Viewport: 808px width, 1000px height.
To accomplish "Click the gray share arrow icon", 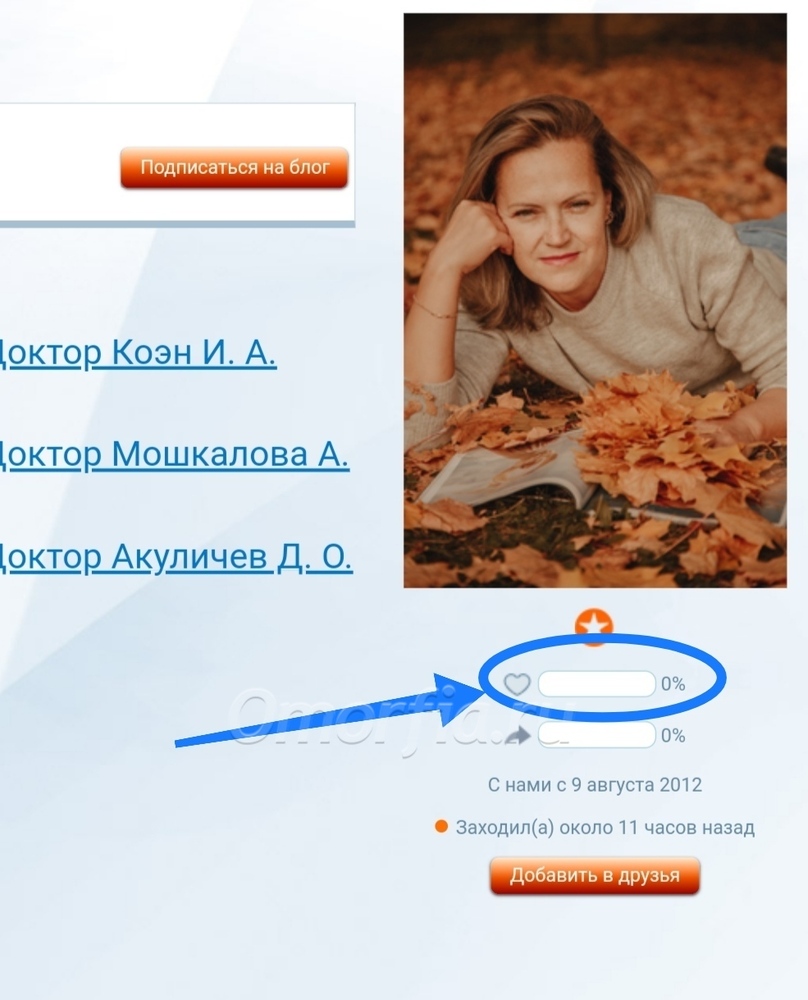I will (x=517, y=736).
